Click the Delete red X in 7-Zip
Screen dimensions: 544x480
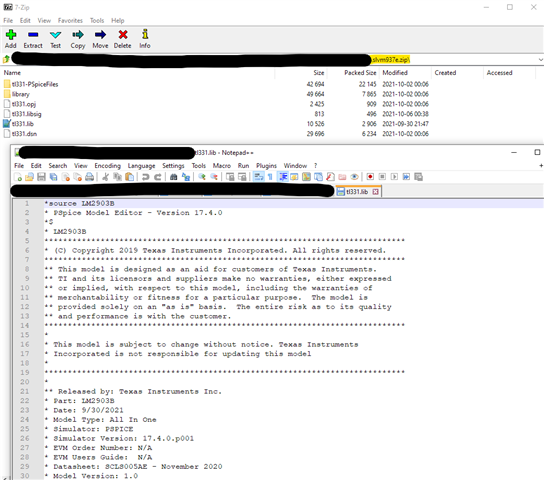122,39
